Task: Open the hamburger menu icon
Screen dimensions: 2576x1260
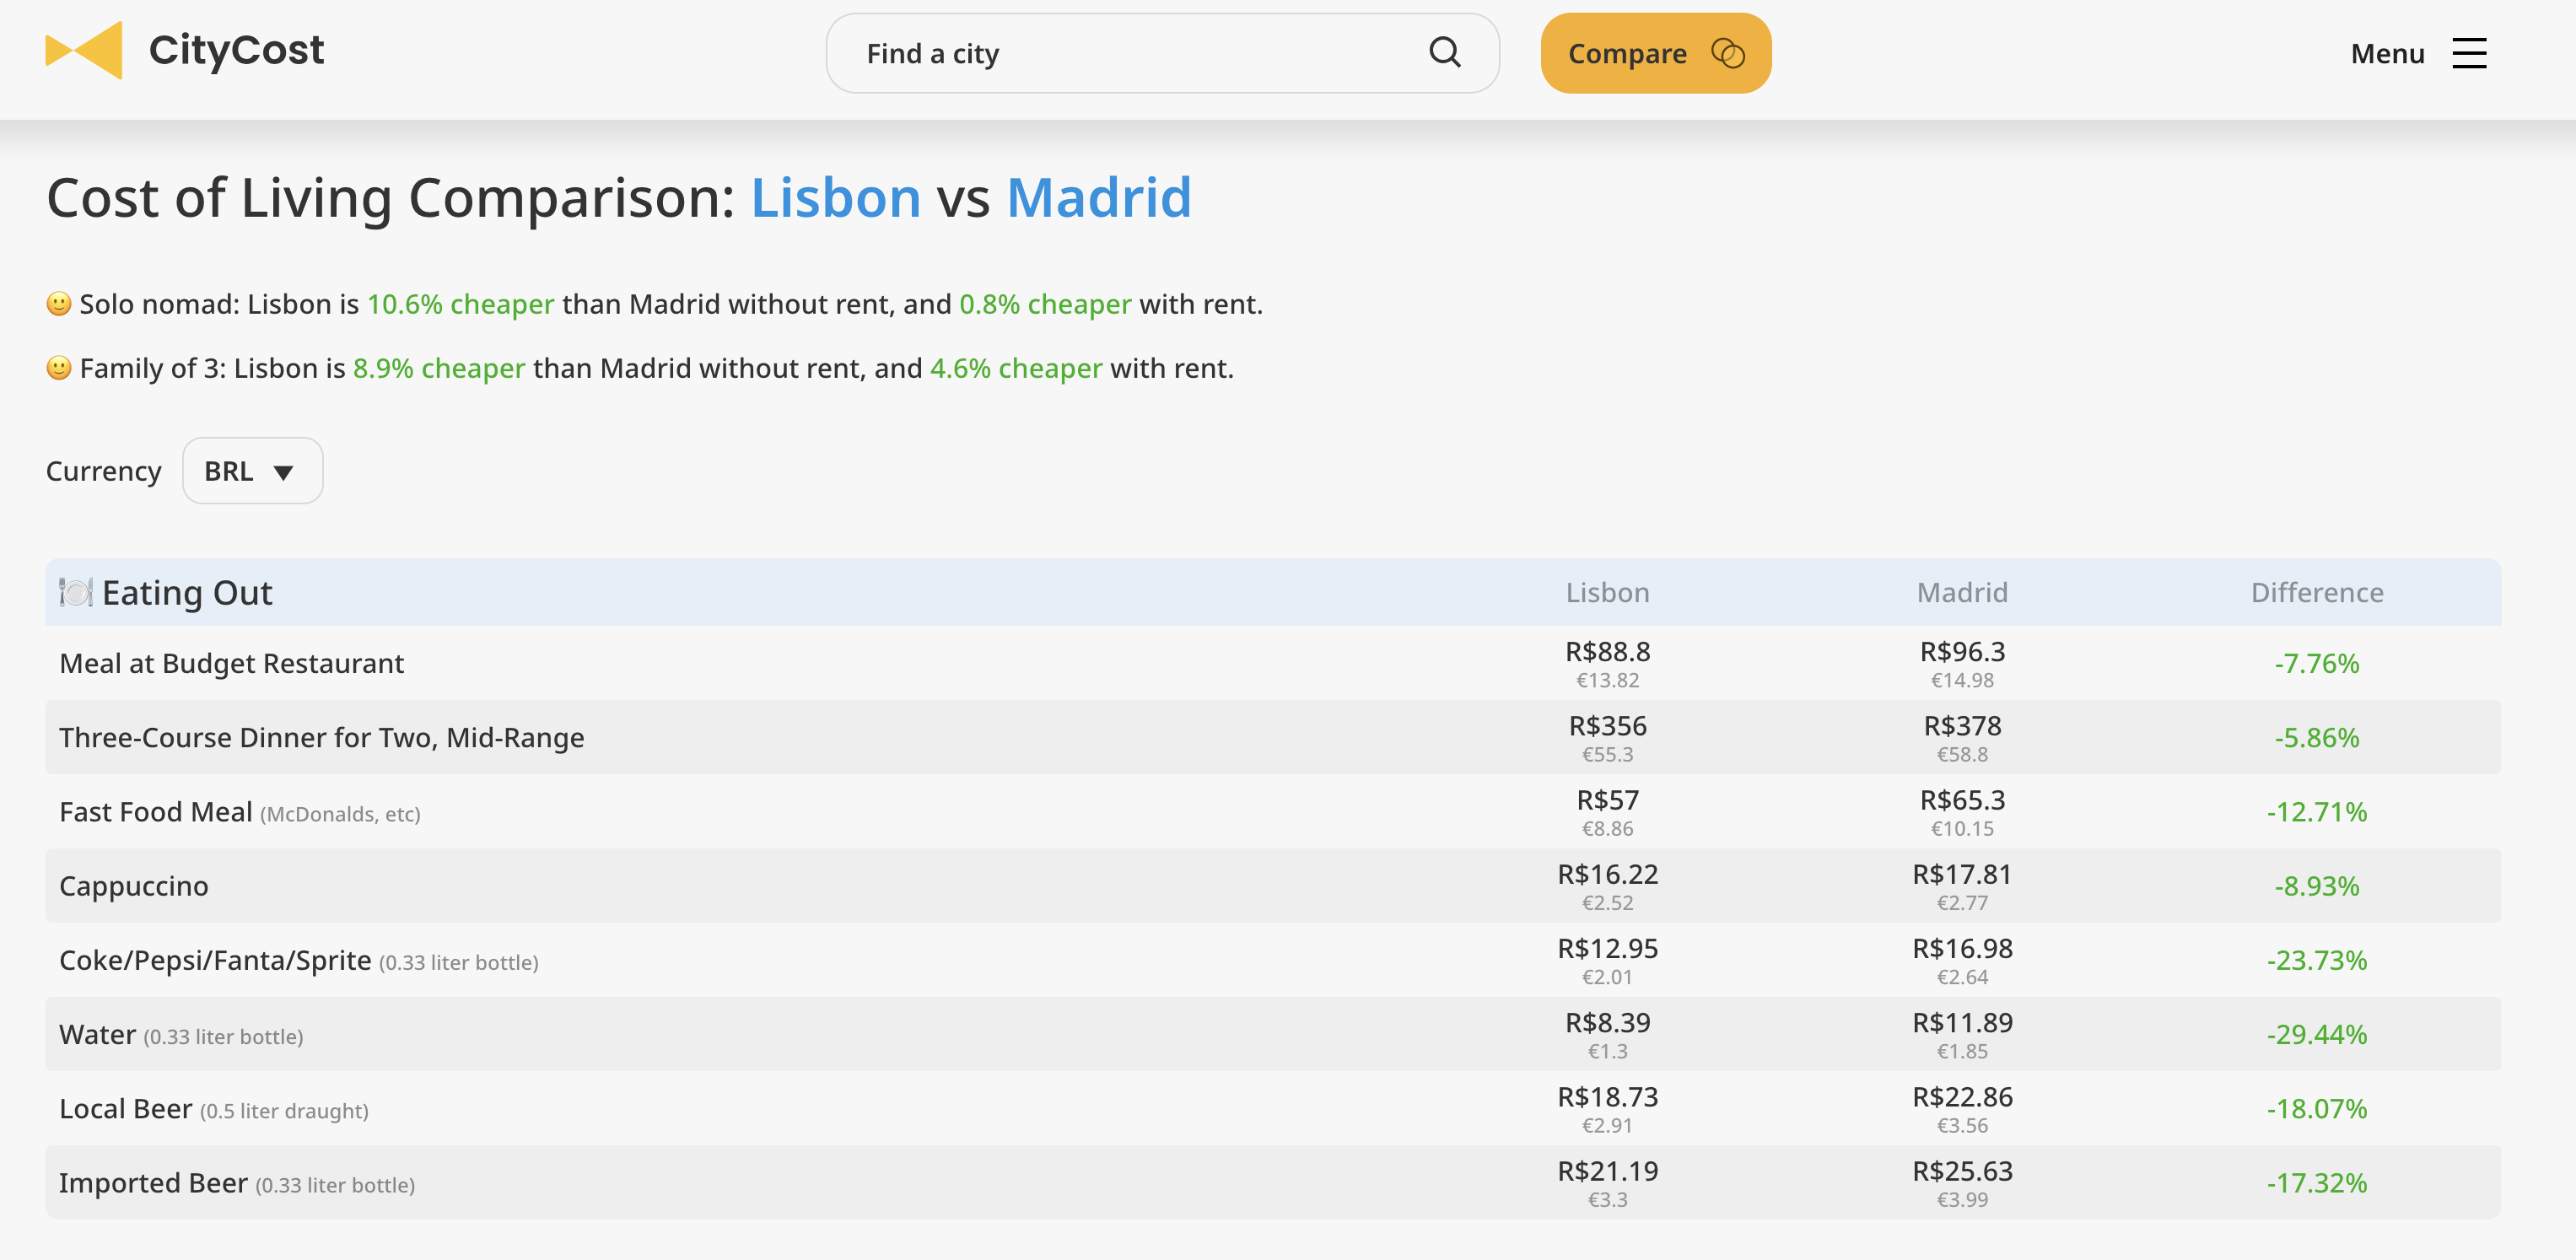Action: coord(2468,53)
